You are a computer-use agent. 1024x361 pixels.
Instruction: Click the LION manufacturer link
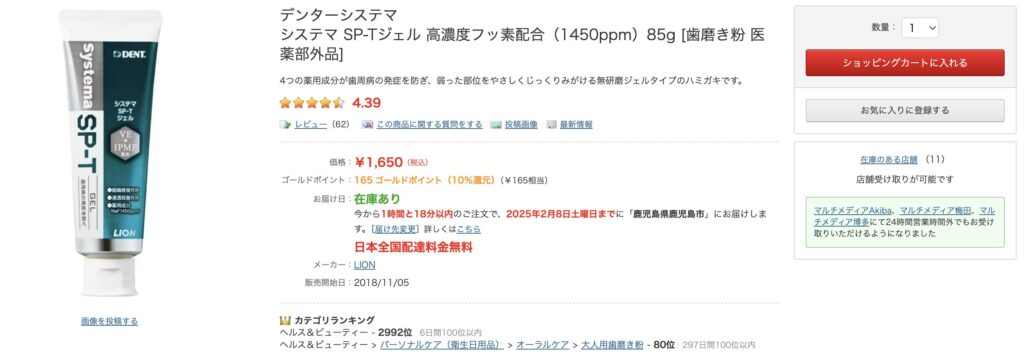point(364,265)
